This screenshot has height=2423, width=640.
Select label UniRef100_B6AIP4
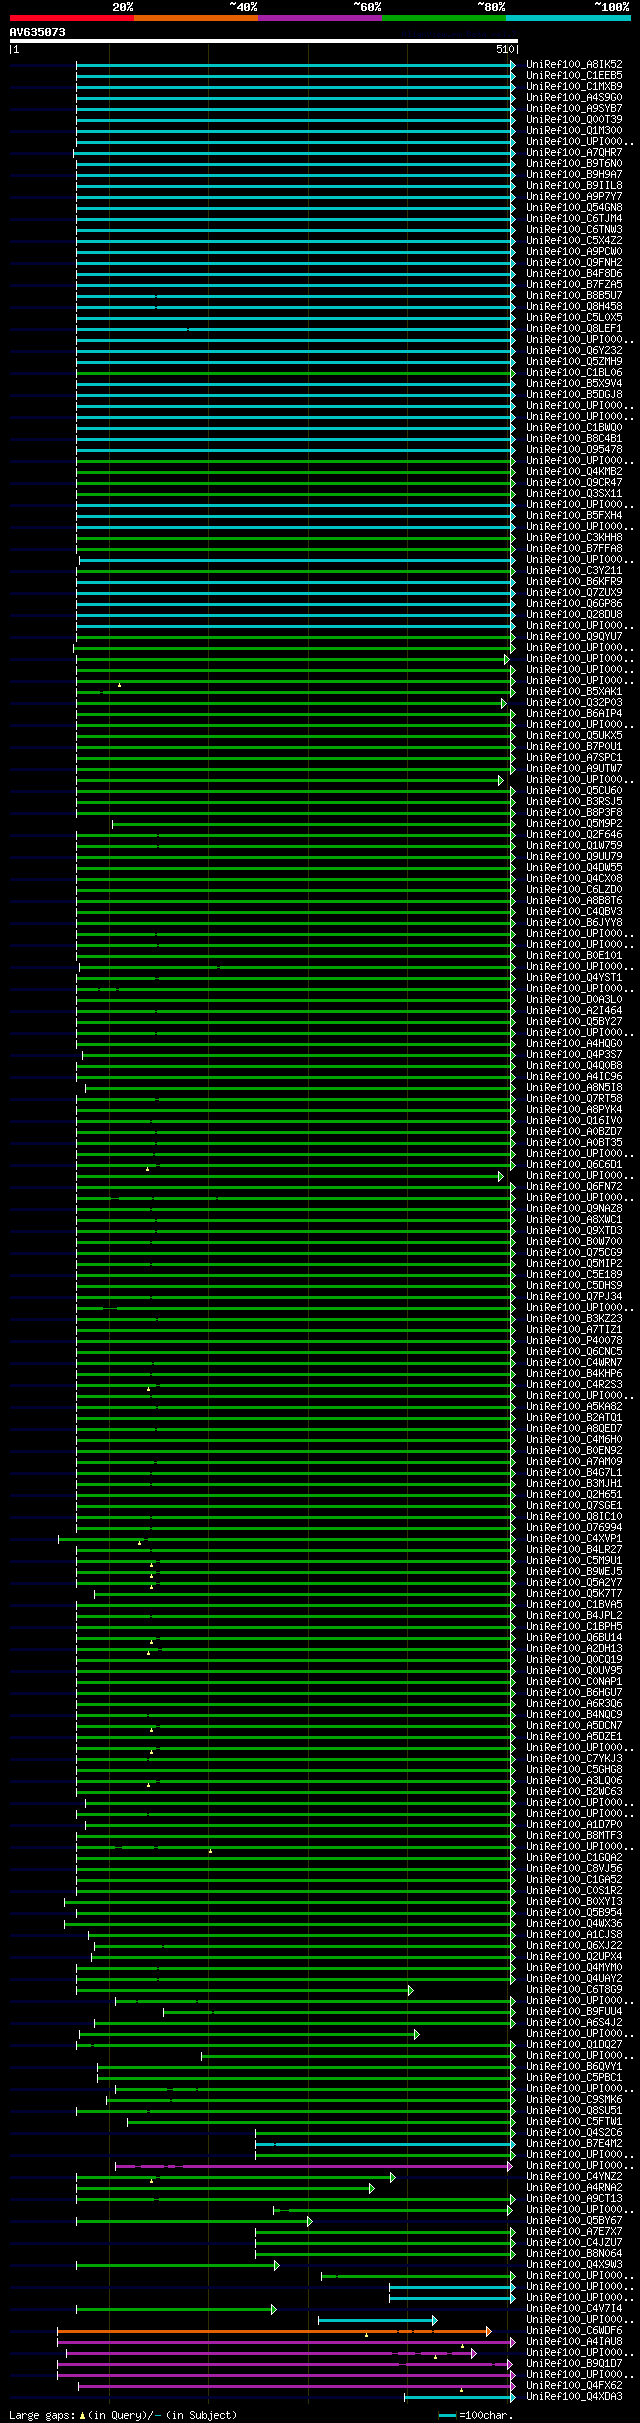tap(574, 714)
